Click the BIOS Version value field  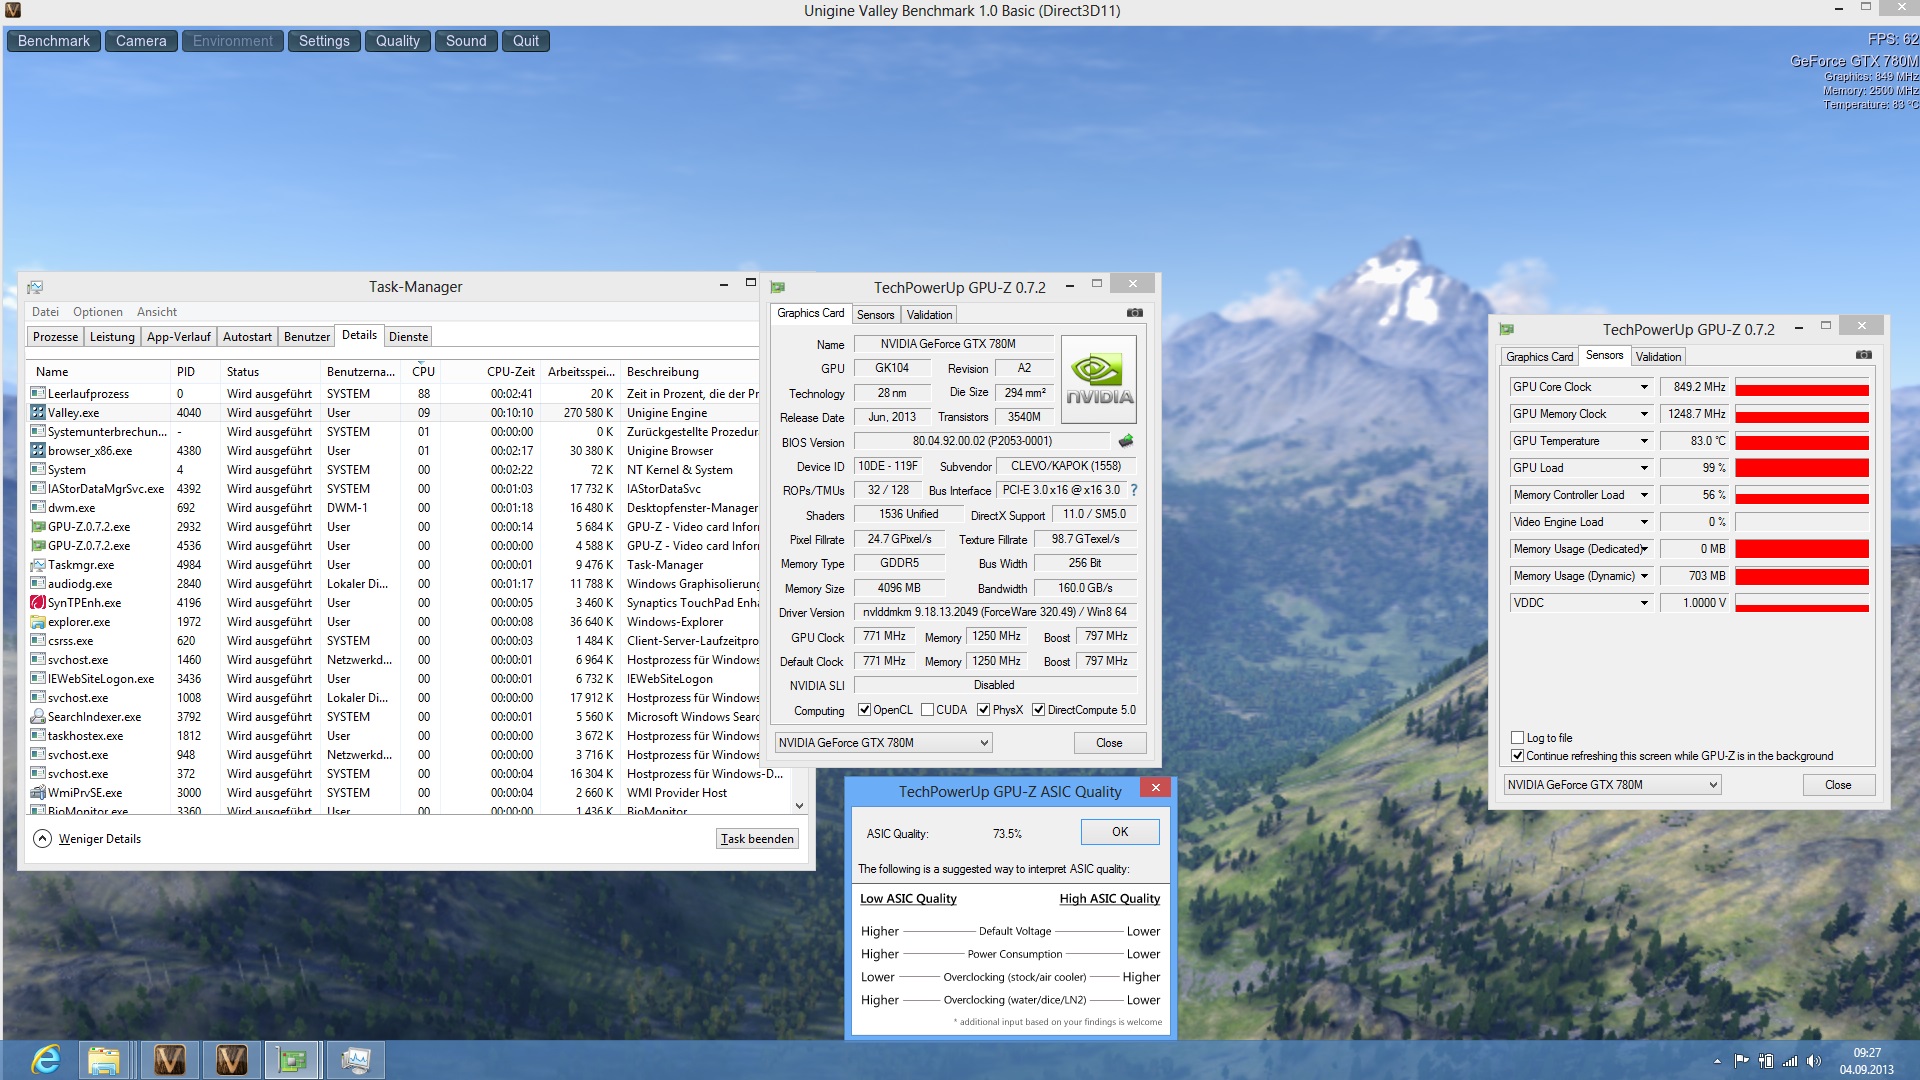pos(982,441)
